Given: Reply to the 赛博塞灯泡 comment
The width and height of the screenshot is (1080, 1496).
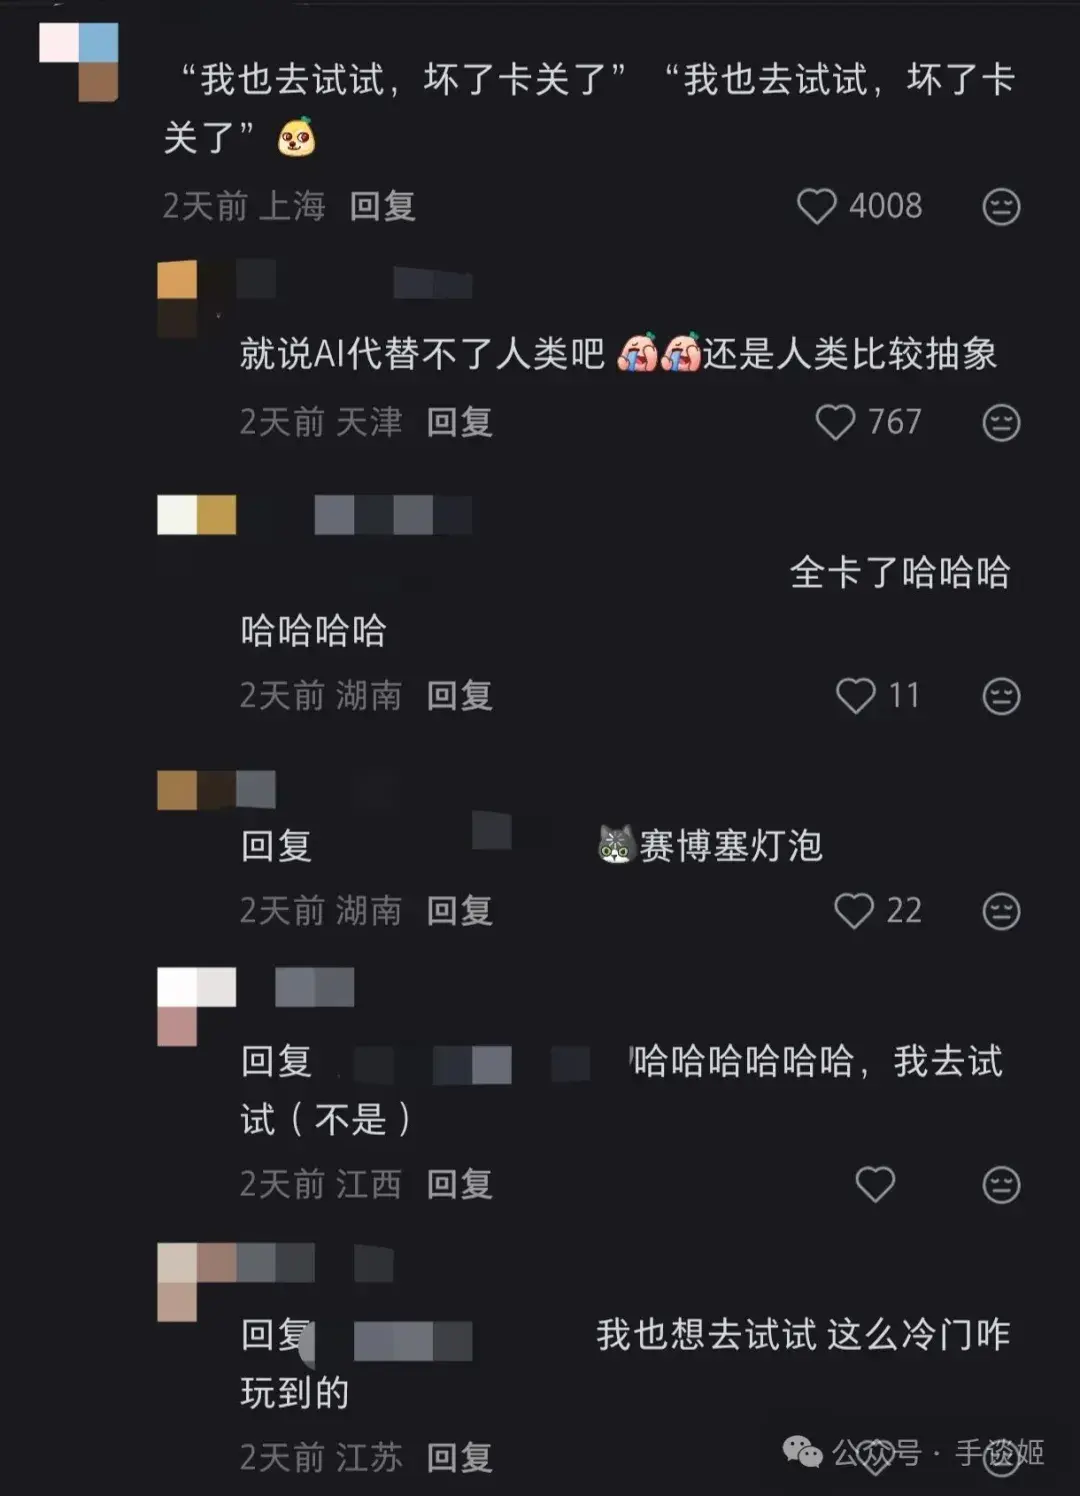Looking at the screenshot, I should point(459,910).
